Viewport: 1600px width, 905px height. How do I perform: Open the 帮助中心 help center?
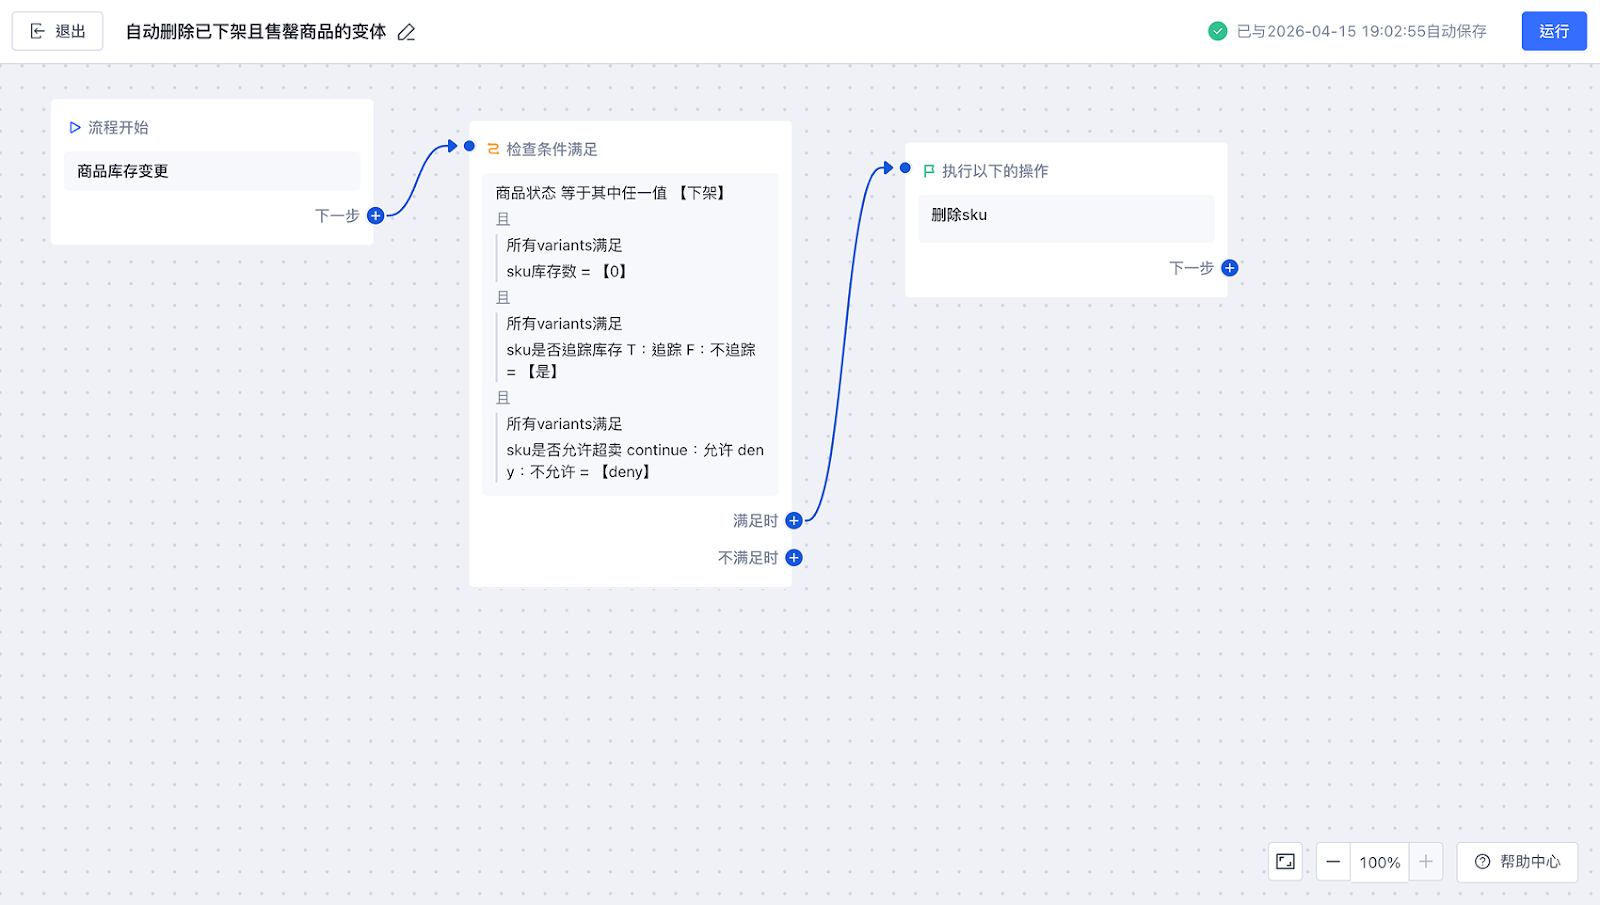point(1517,862)
